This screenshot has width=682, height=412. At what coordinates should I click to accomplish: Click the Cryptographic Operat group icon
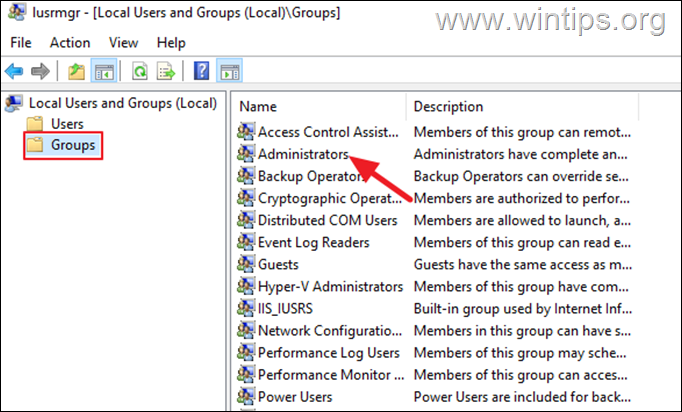click(x=246, y=198)
